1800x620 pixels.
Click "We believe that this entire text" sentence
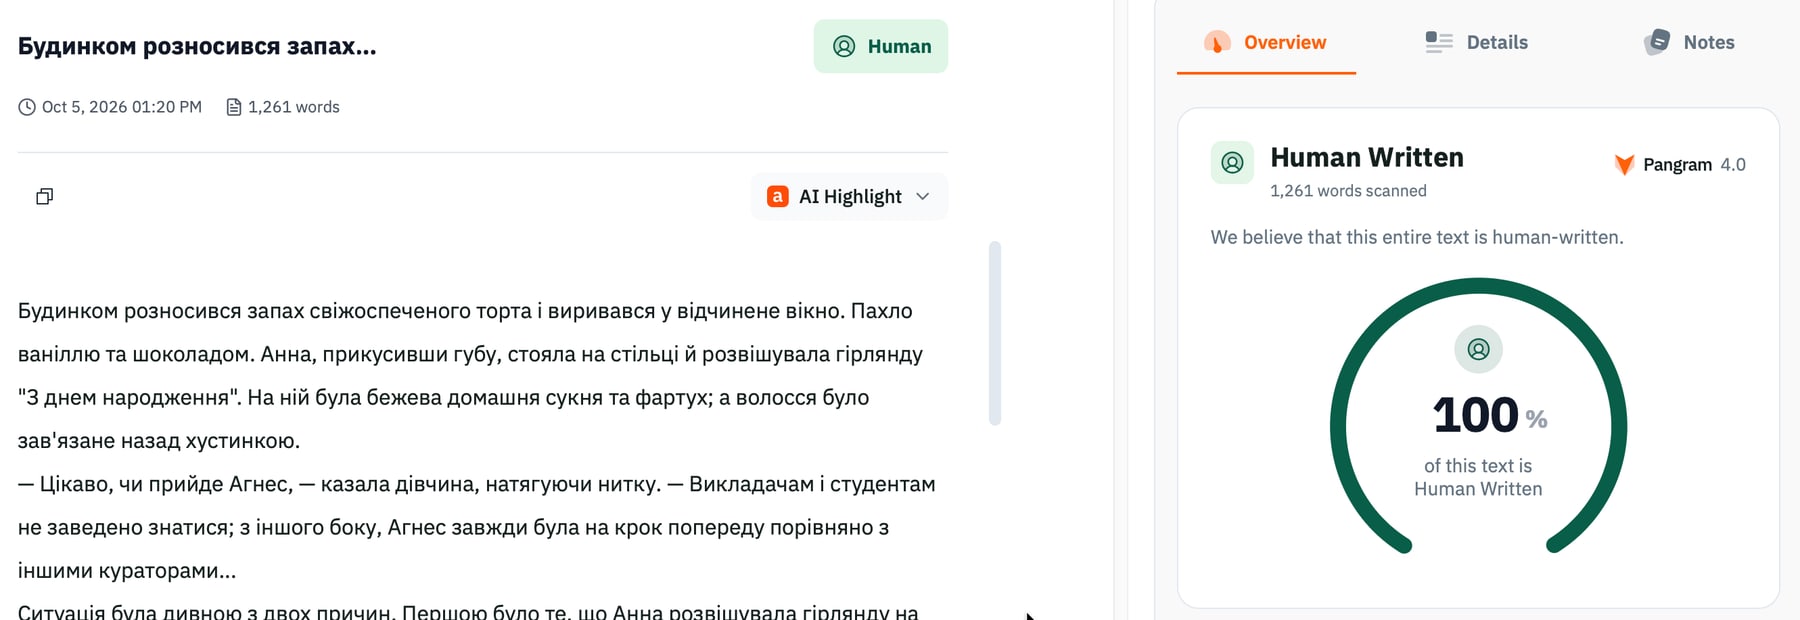coord(1417,237)
